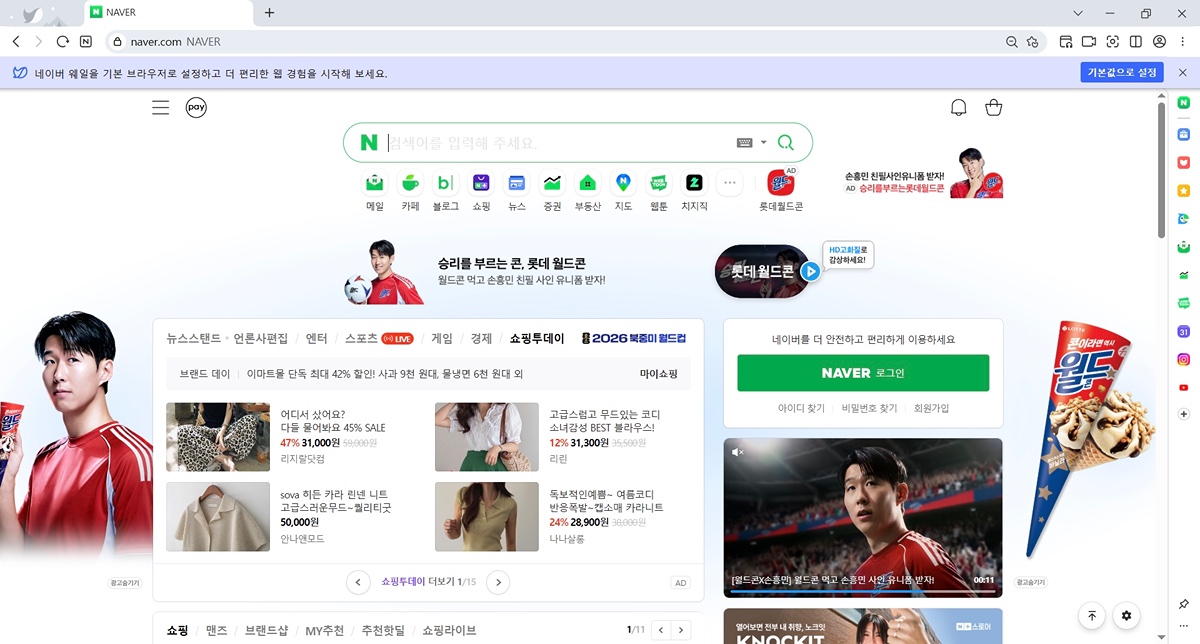Add a sidebar app with plus icon
Screen dimensions: 1200x644
[1184, 414]
